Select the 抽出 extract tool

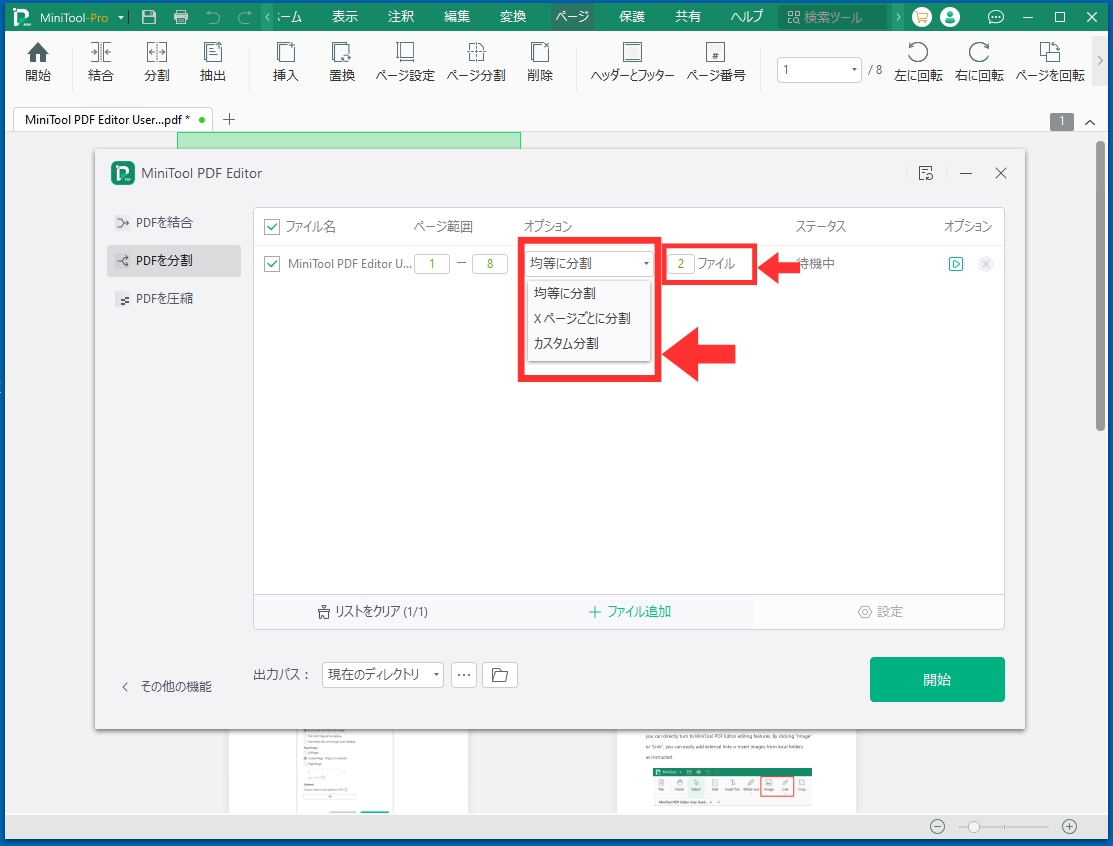(212, 62)
